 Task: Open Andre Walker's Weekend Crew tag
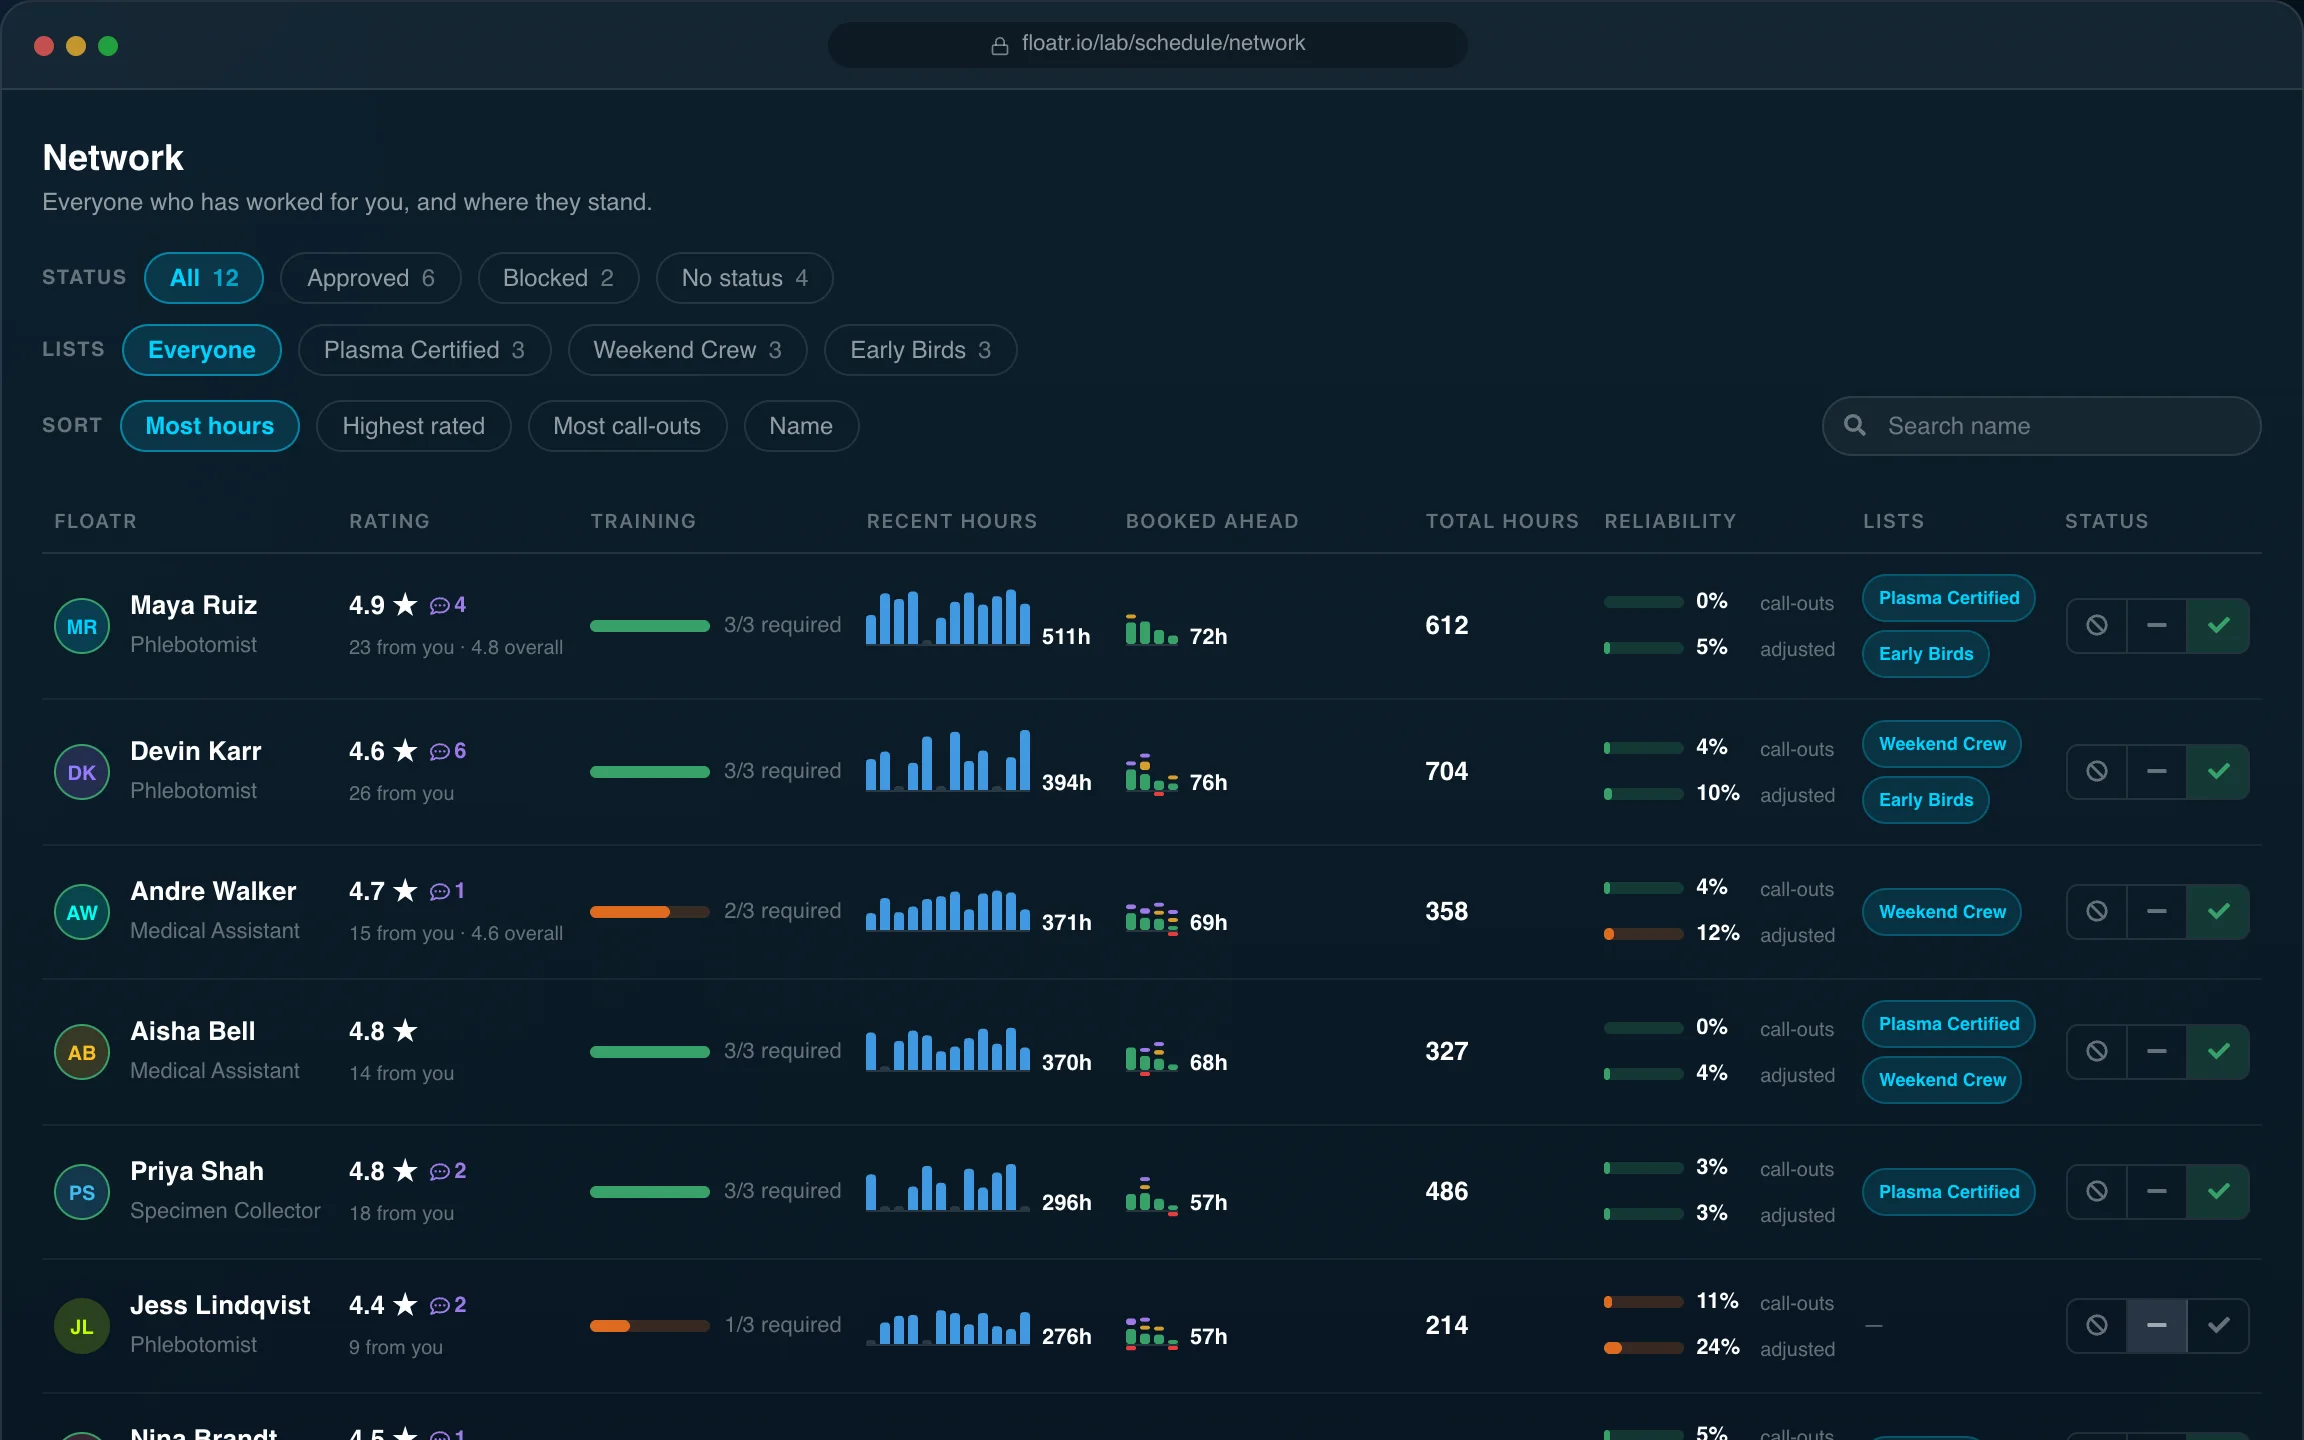point(1941,912)
